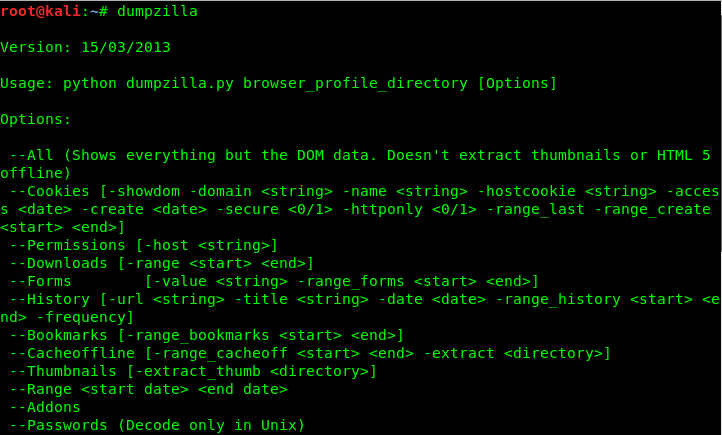Click the dumpzilla command word
722x435 pixels.
pos(157,12)
